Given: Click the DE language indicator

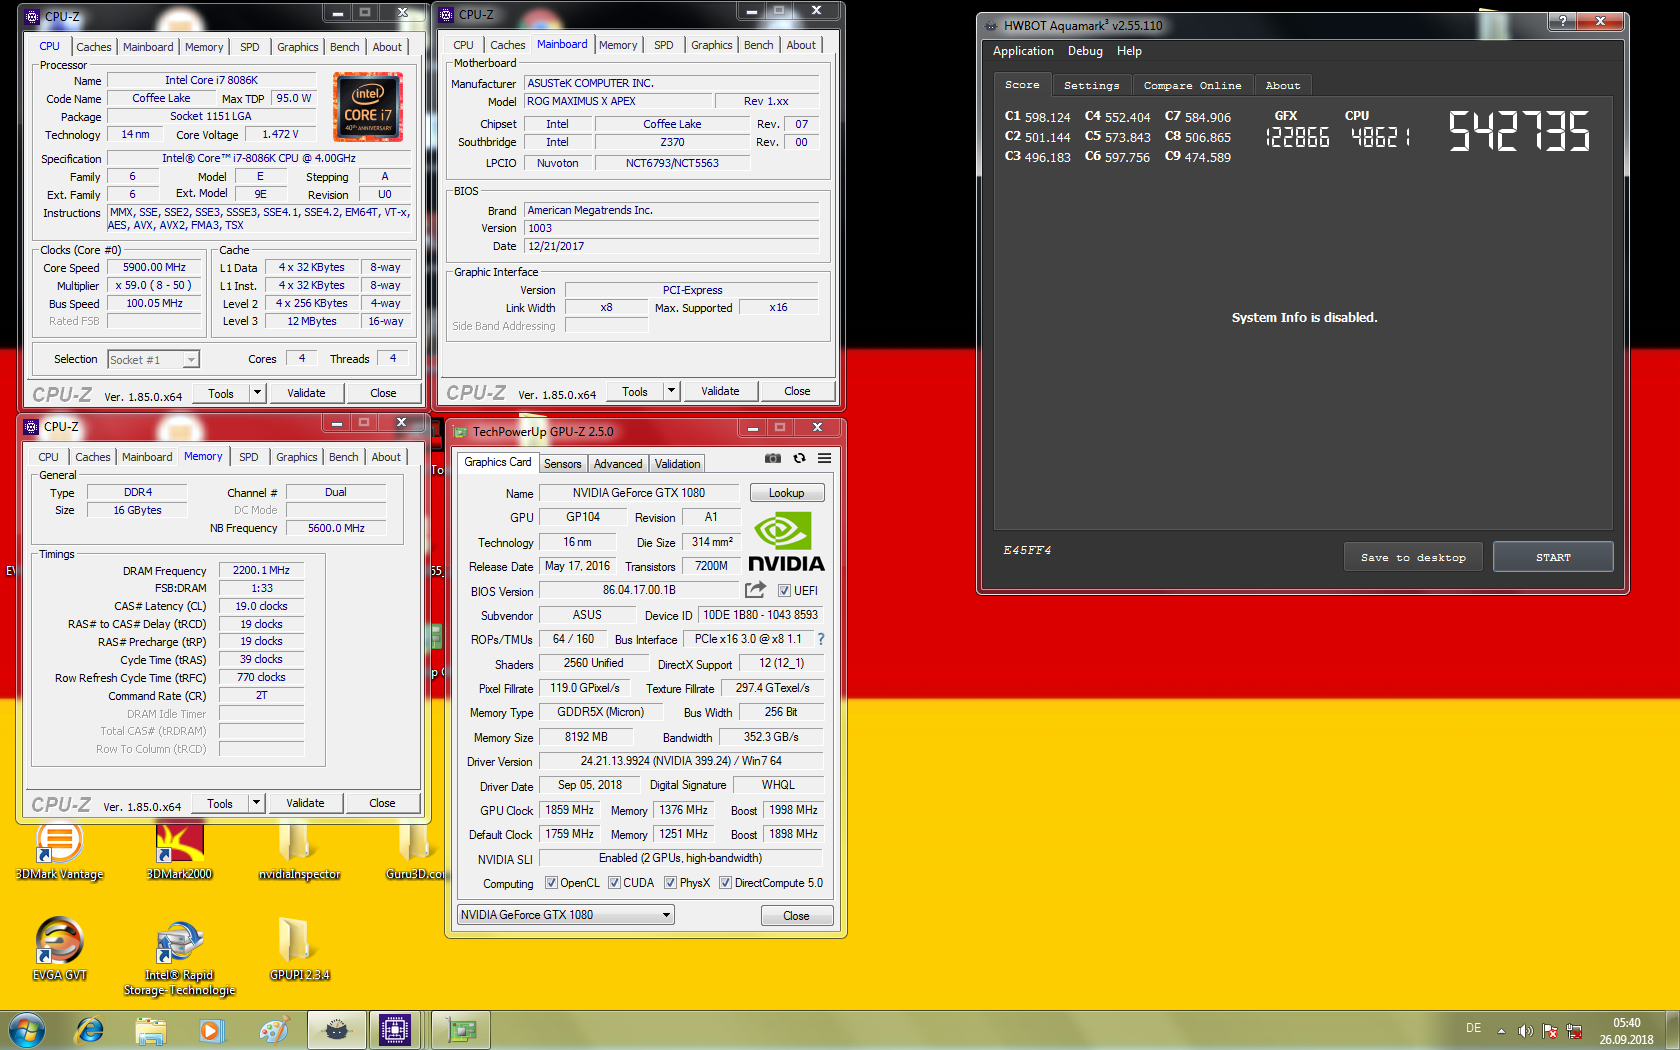Looking at the screenshot, I should click(x=1473, y=1028).
